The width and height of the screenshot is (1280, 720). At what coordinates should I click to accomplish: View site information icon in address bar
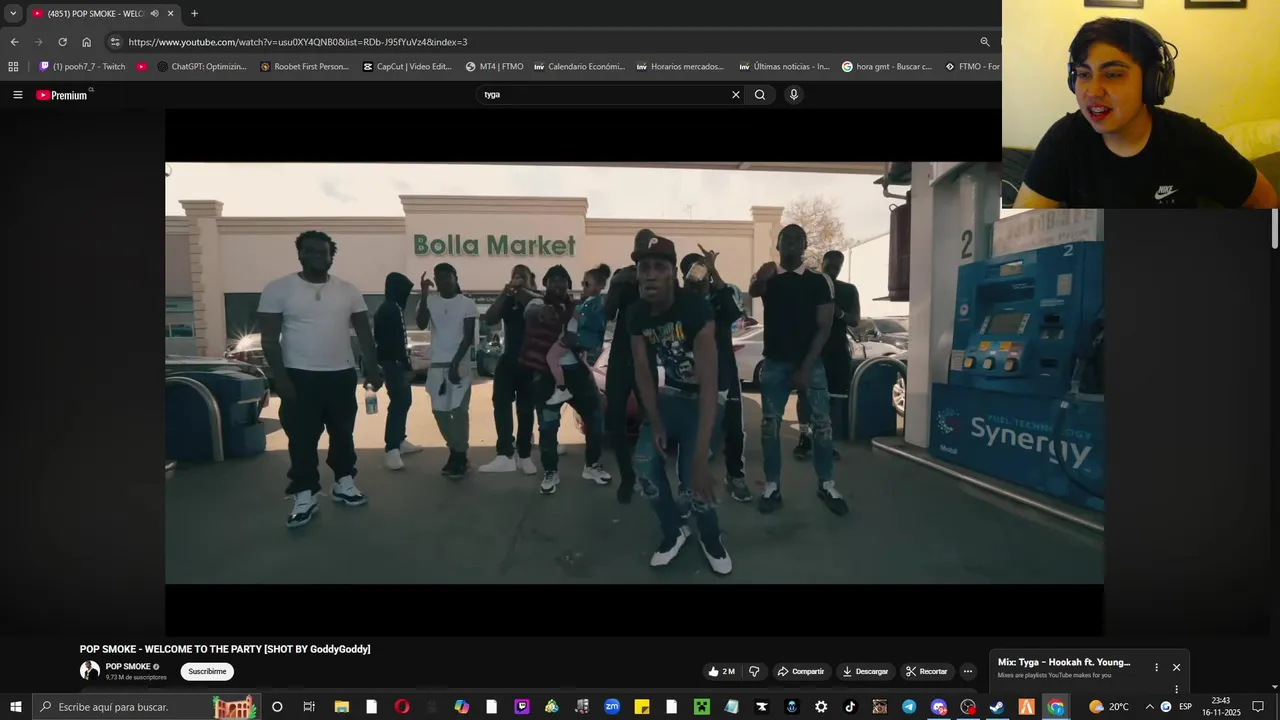click(115, 42)
